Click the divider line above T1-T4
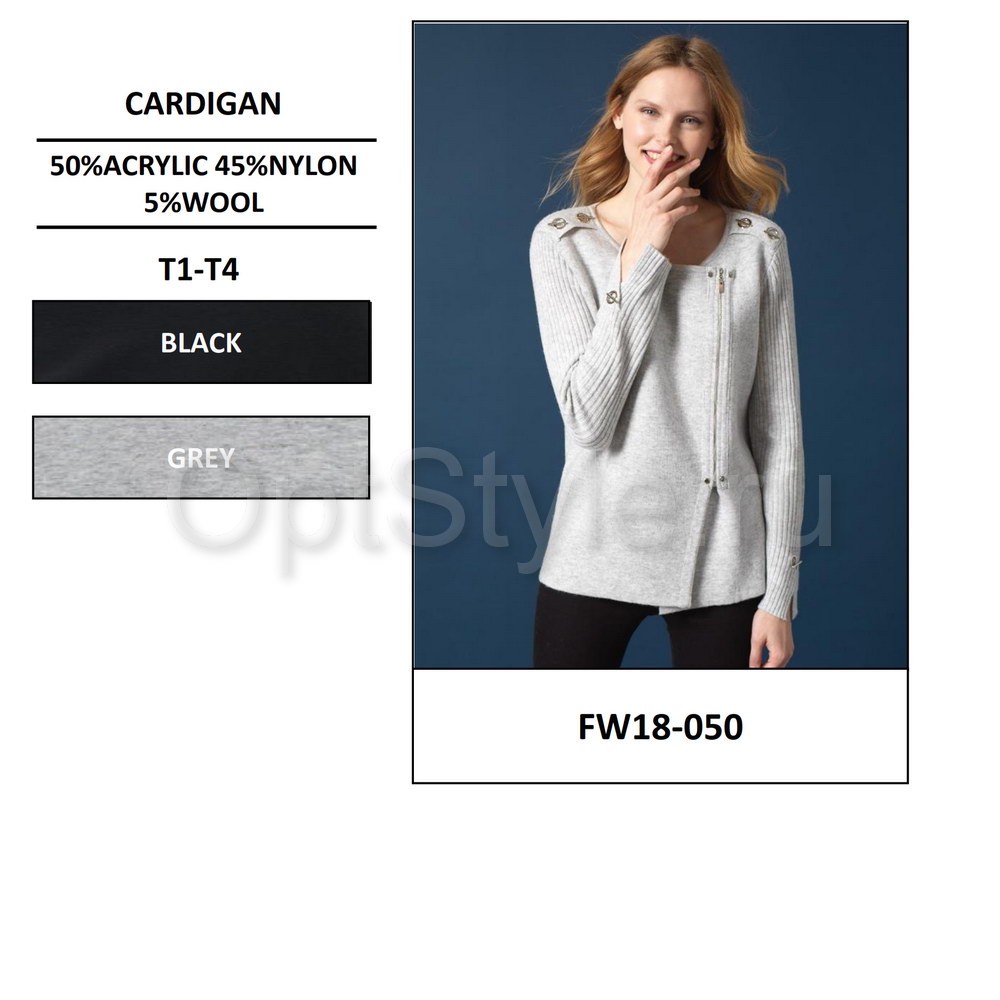 coord(207,226)
